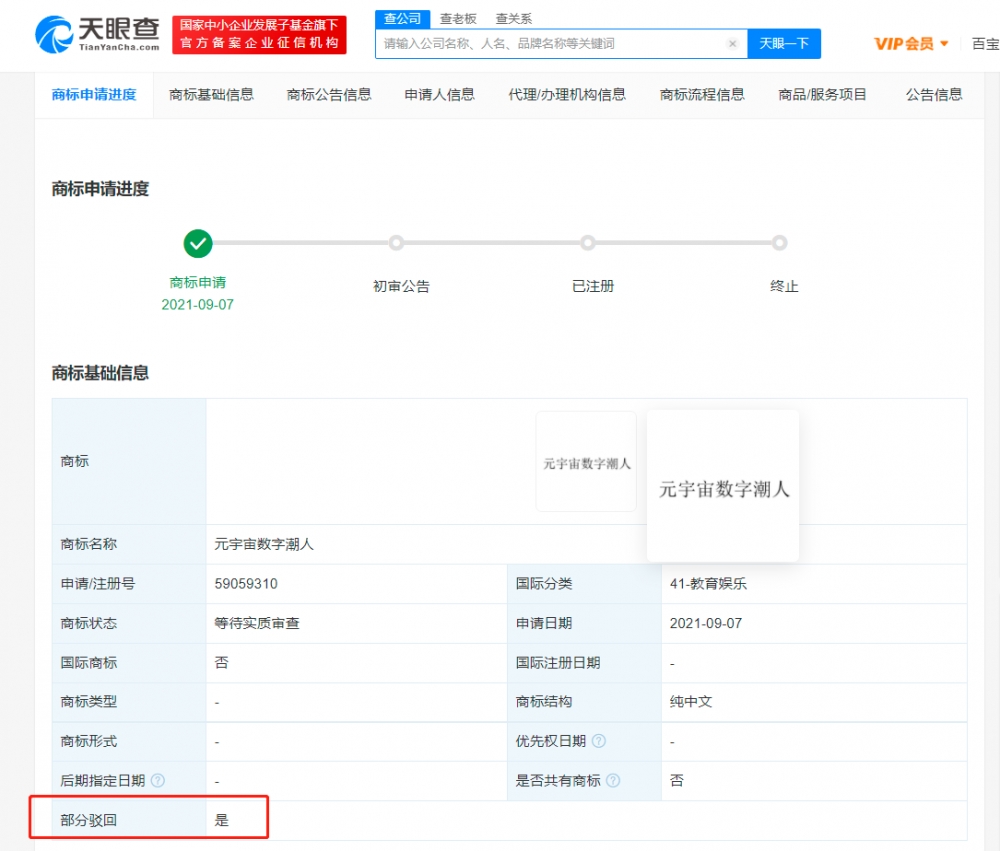The image size is (1000, 851).
Task: Click the 商标结构 label cell
Action: (x=584, y=702)
